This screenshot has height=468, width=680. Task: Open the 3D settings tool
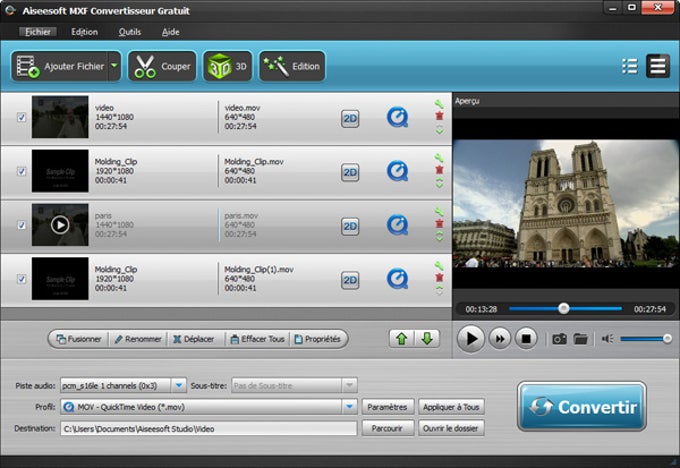(x=228, y=66)
